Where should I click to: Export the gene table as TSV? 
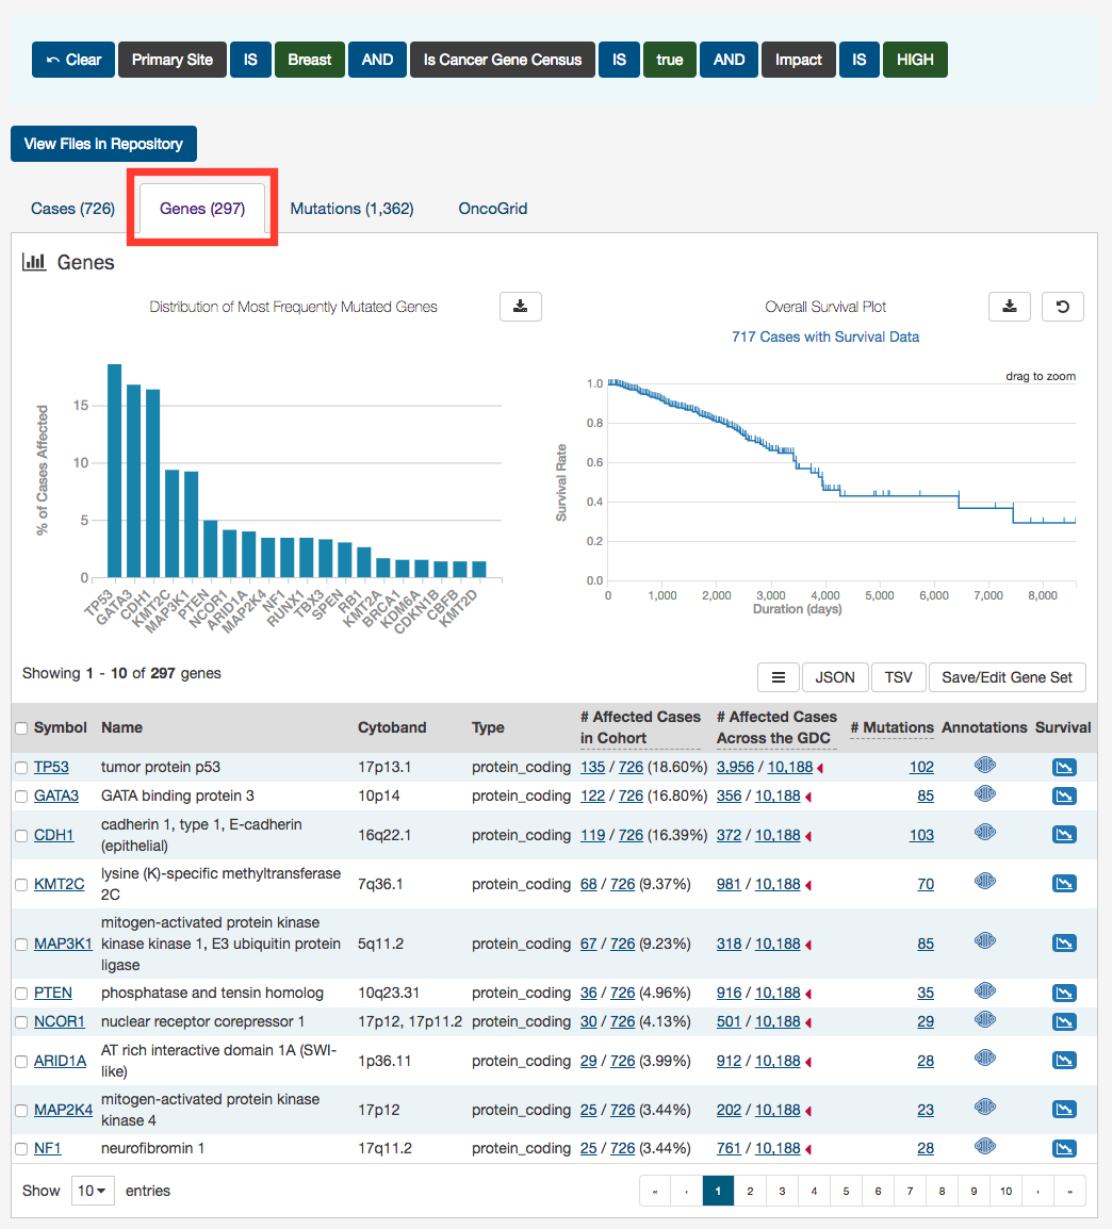pyautogui.click(x=898, y=677)
